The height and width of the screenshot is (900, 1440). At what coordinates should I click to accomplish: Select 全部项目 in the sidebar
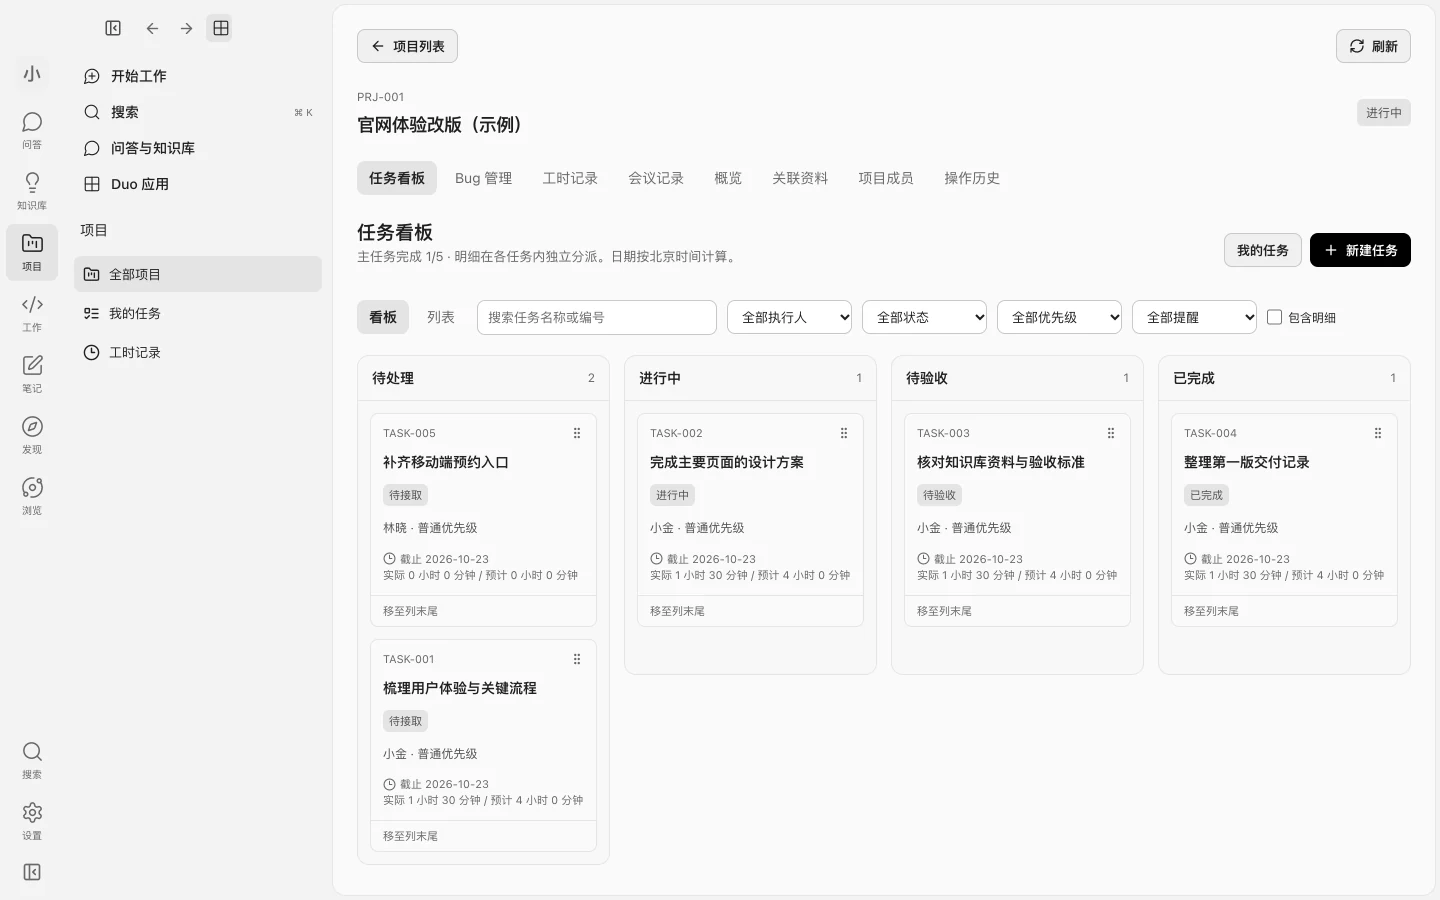point(198,274)
